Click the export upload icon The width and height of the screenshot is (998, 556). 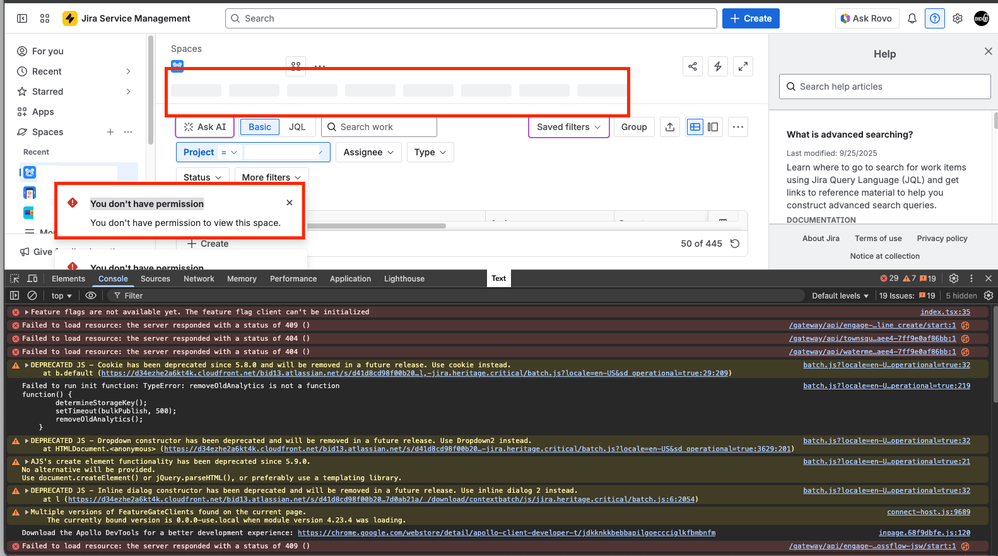(670, 127)
